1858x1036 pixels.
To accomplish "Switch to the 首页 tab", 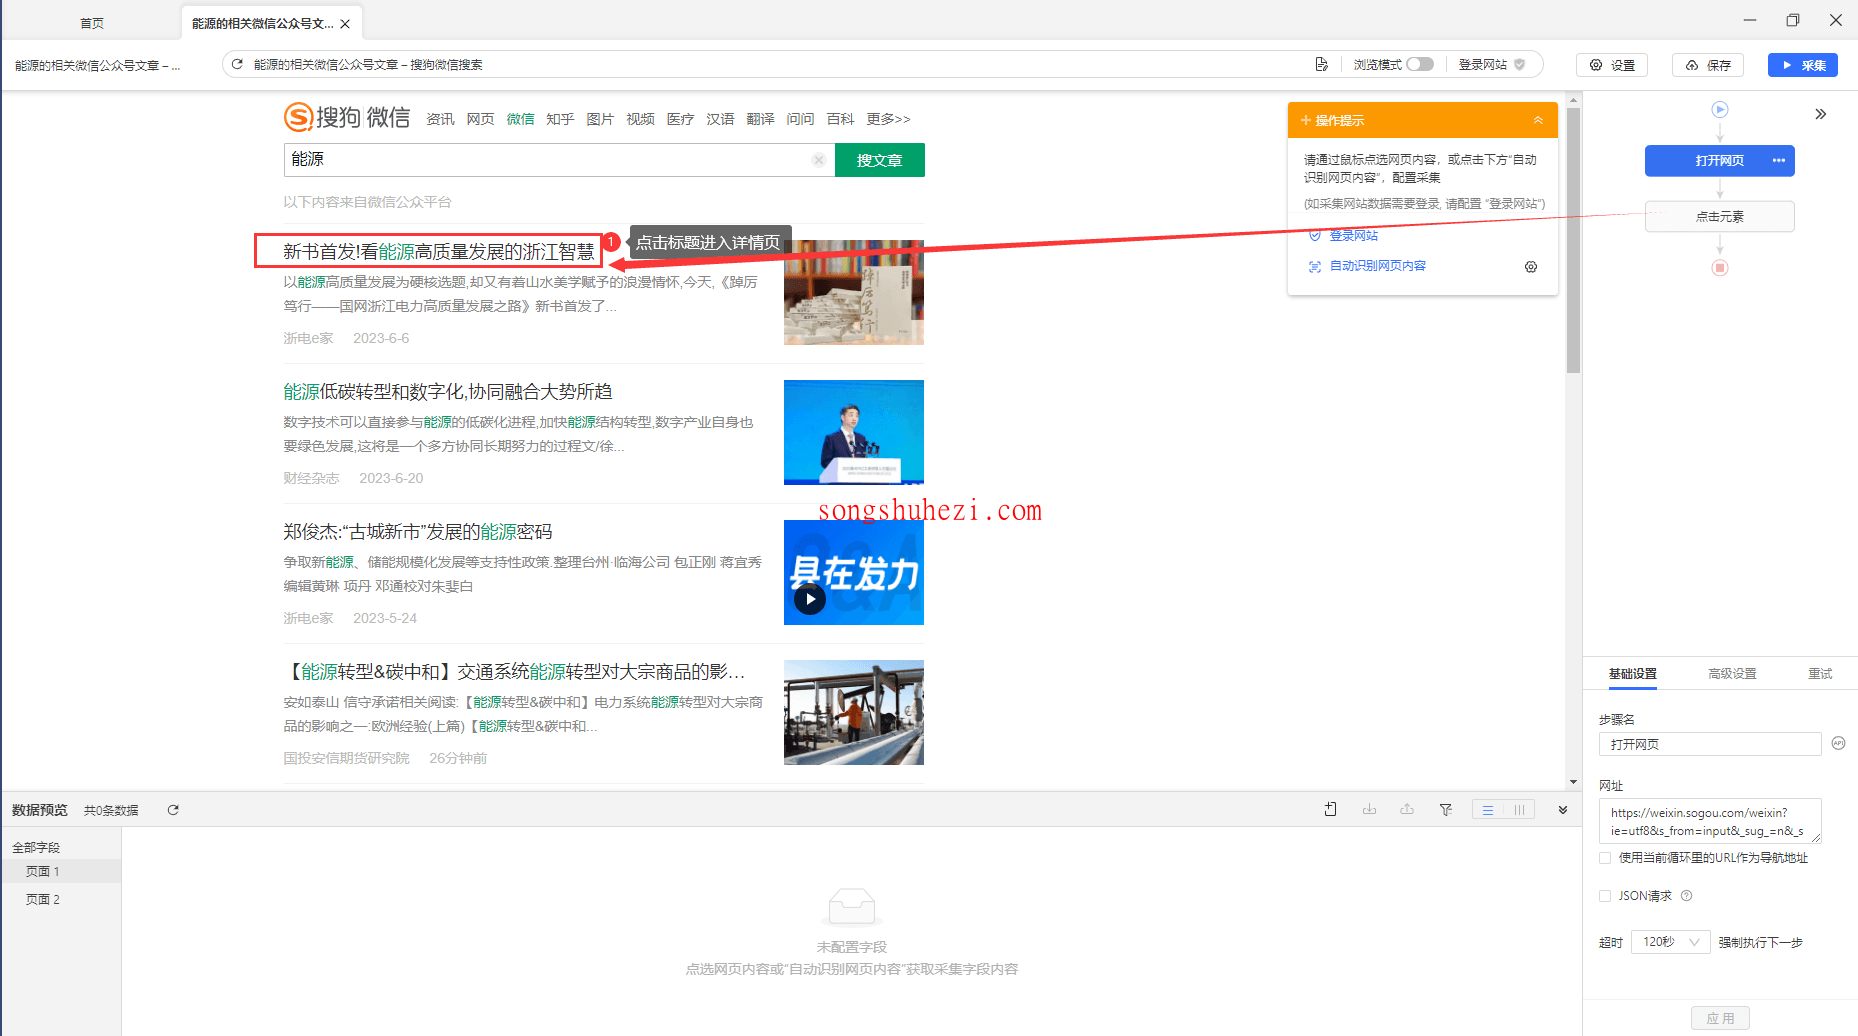I will pos(92,23).
